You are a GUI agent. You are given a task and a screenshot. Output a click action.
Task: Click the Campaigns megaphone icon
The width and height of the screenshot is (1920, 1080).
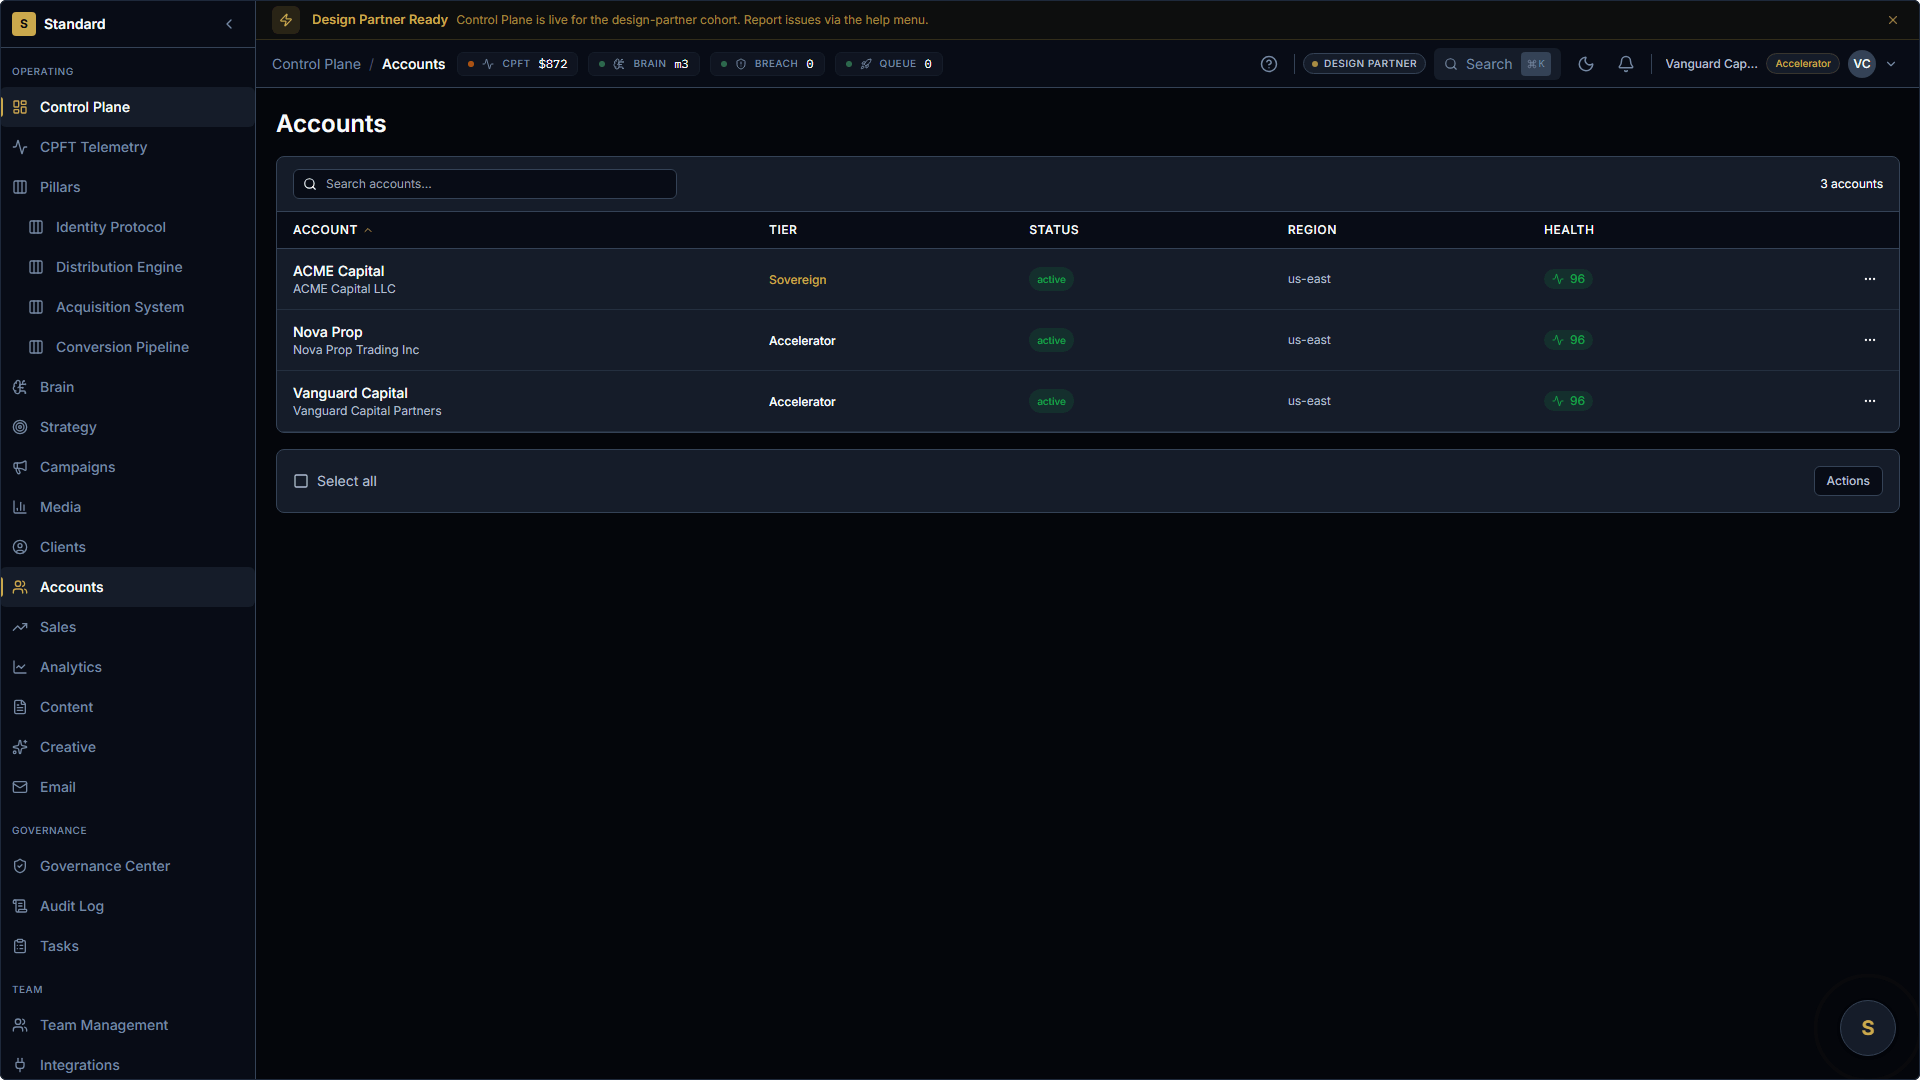pos(20,467)
